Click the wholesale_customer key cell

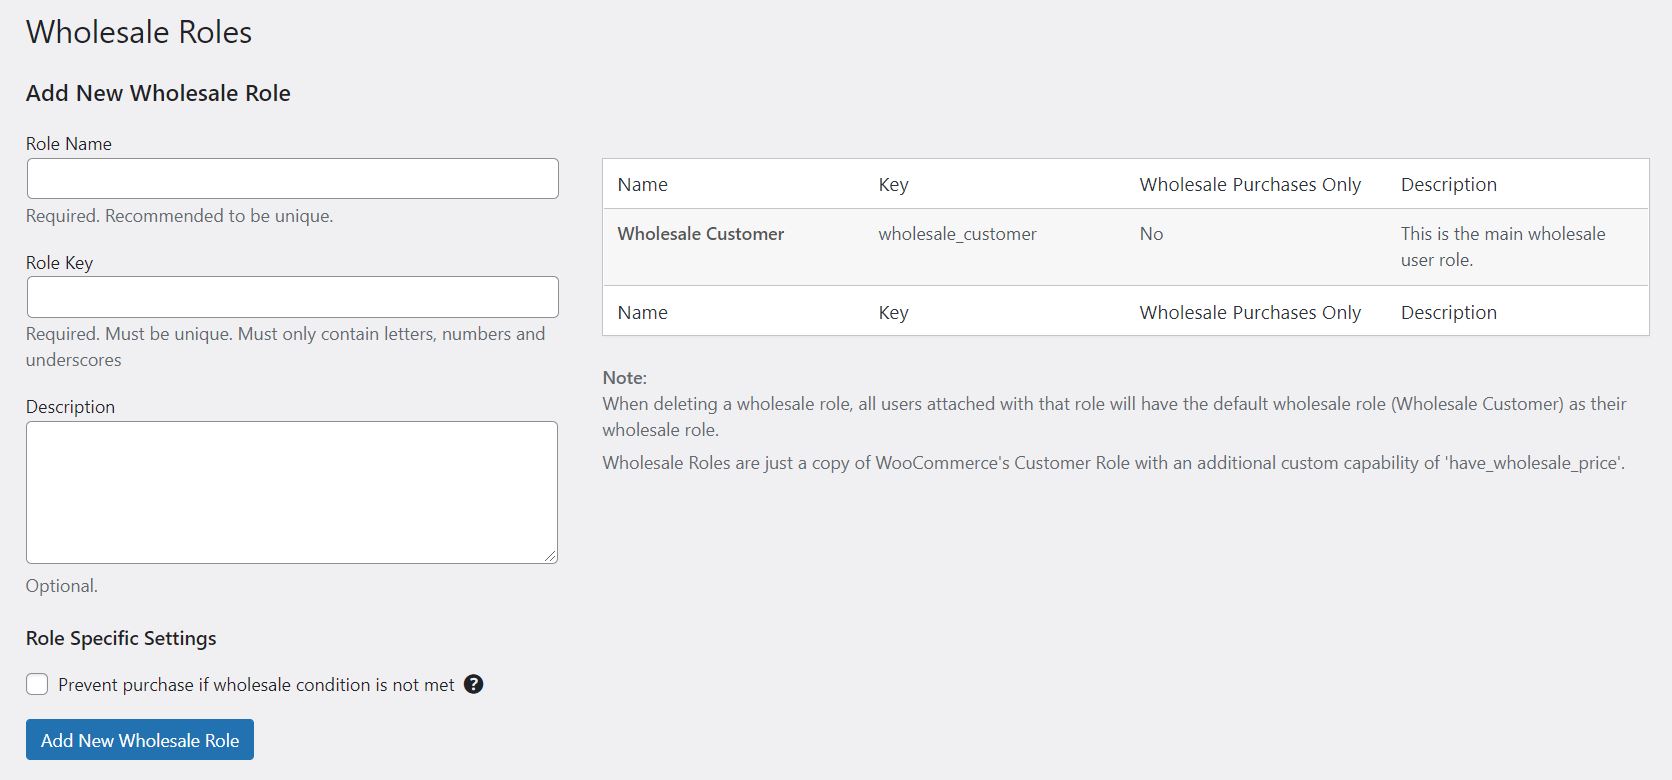tap(957, 234)
